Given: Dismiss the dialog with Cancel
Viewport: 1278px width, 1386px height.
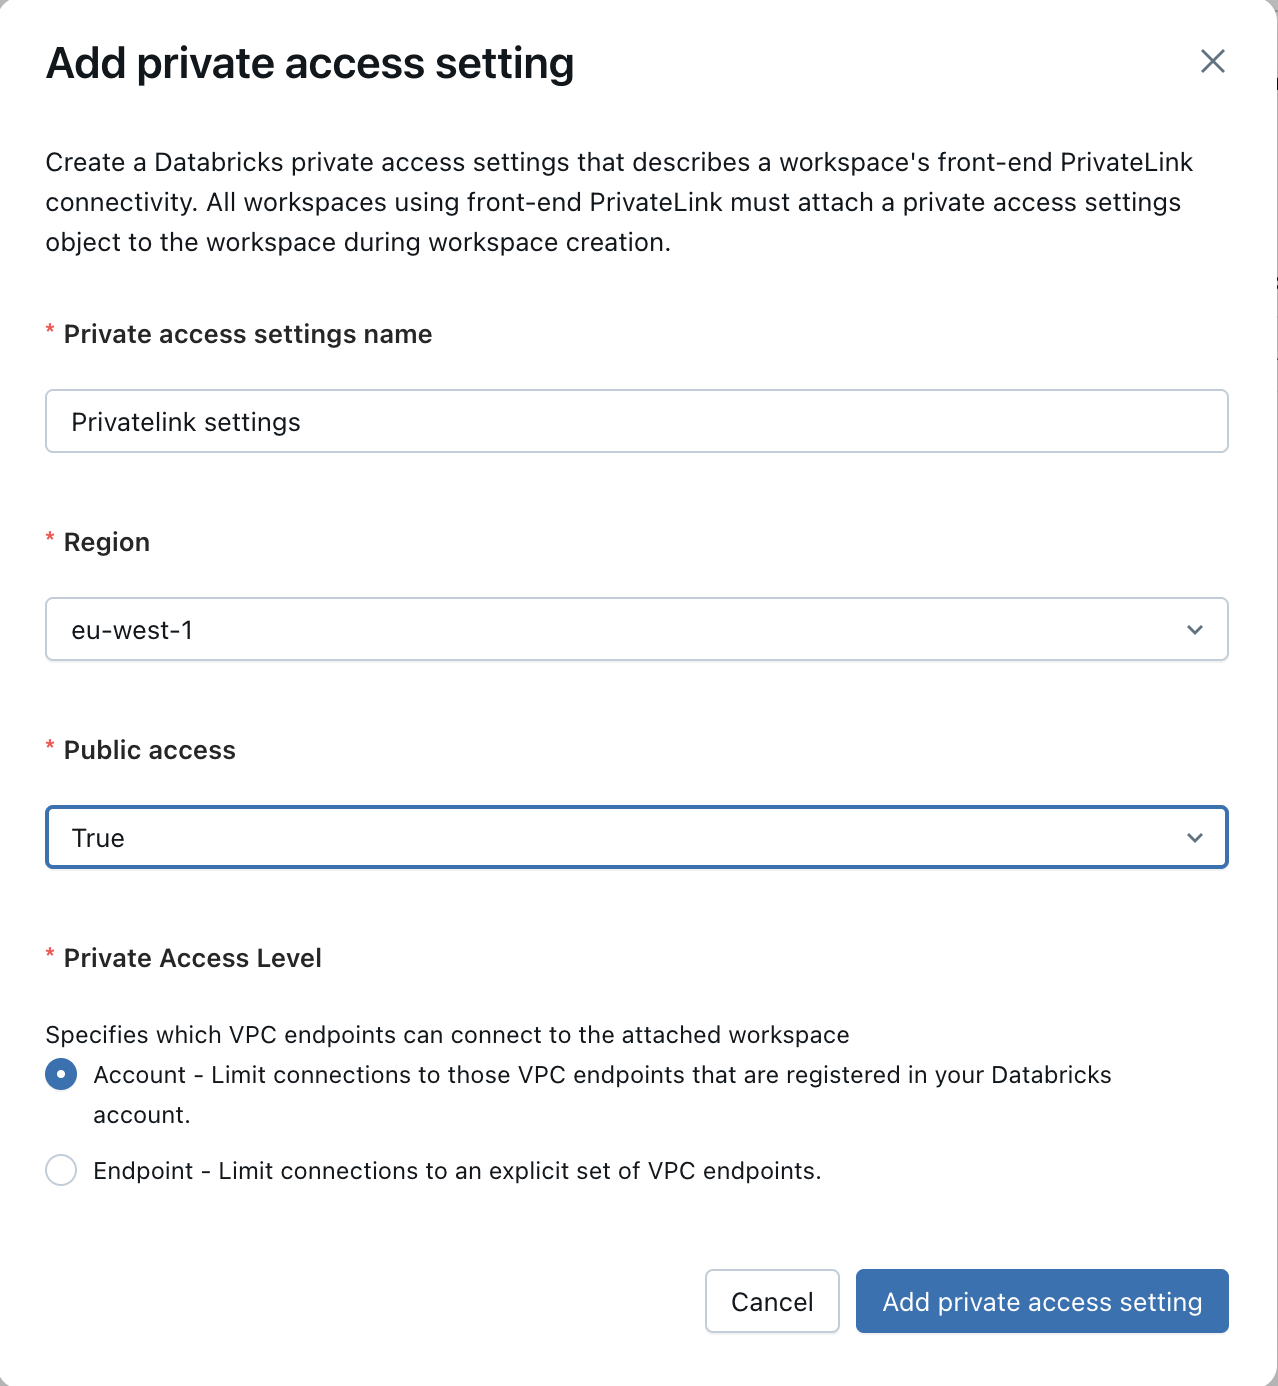Looking at the screenshot, I should click(771, 1301).
